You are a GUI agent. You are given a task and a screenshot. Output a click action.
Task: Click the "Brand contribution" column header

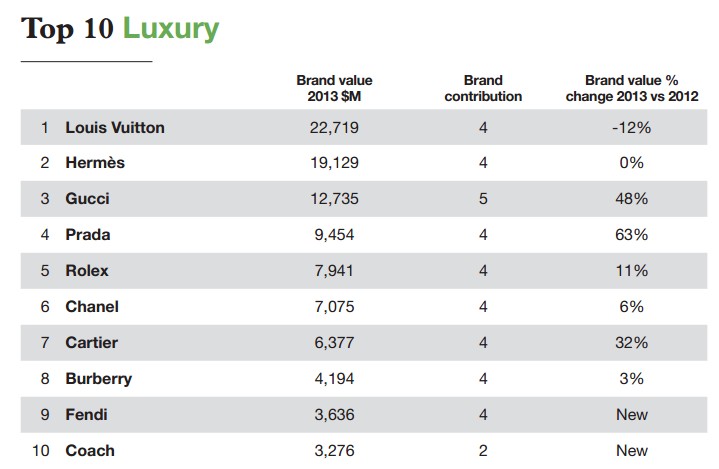[484, 88]
